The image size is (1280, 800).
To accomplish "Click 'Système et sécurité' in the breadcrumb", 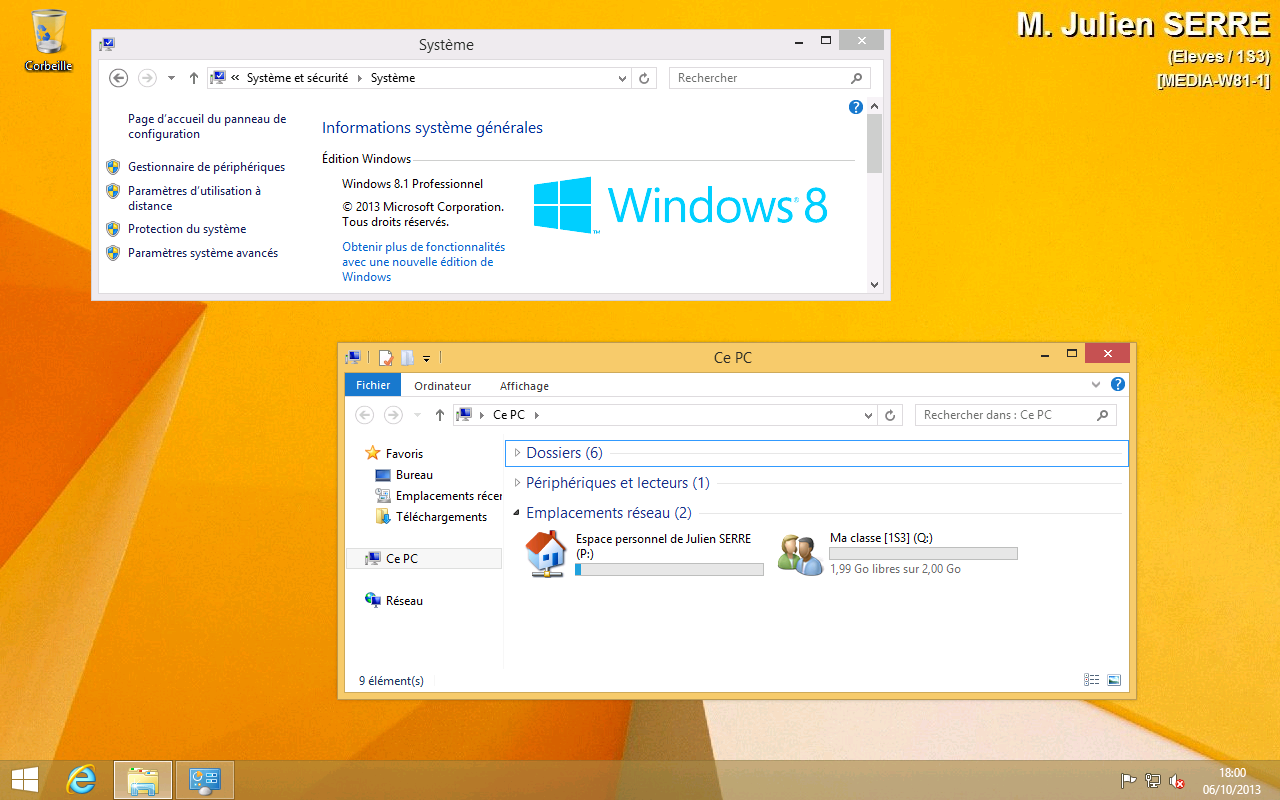I will pos(297,78).
